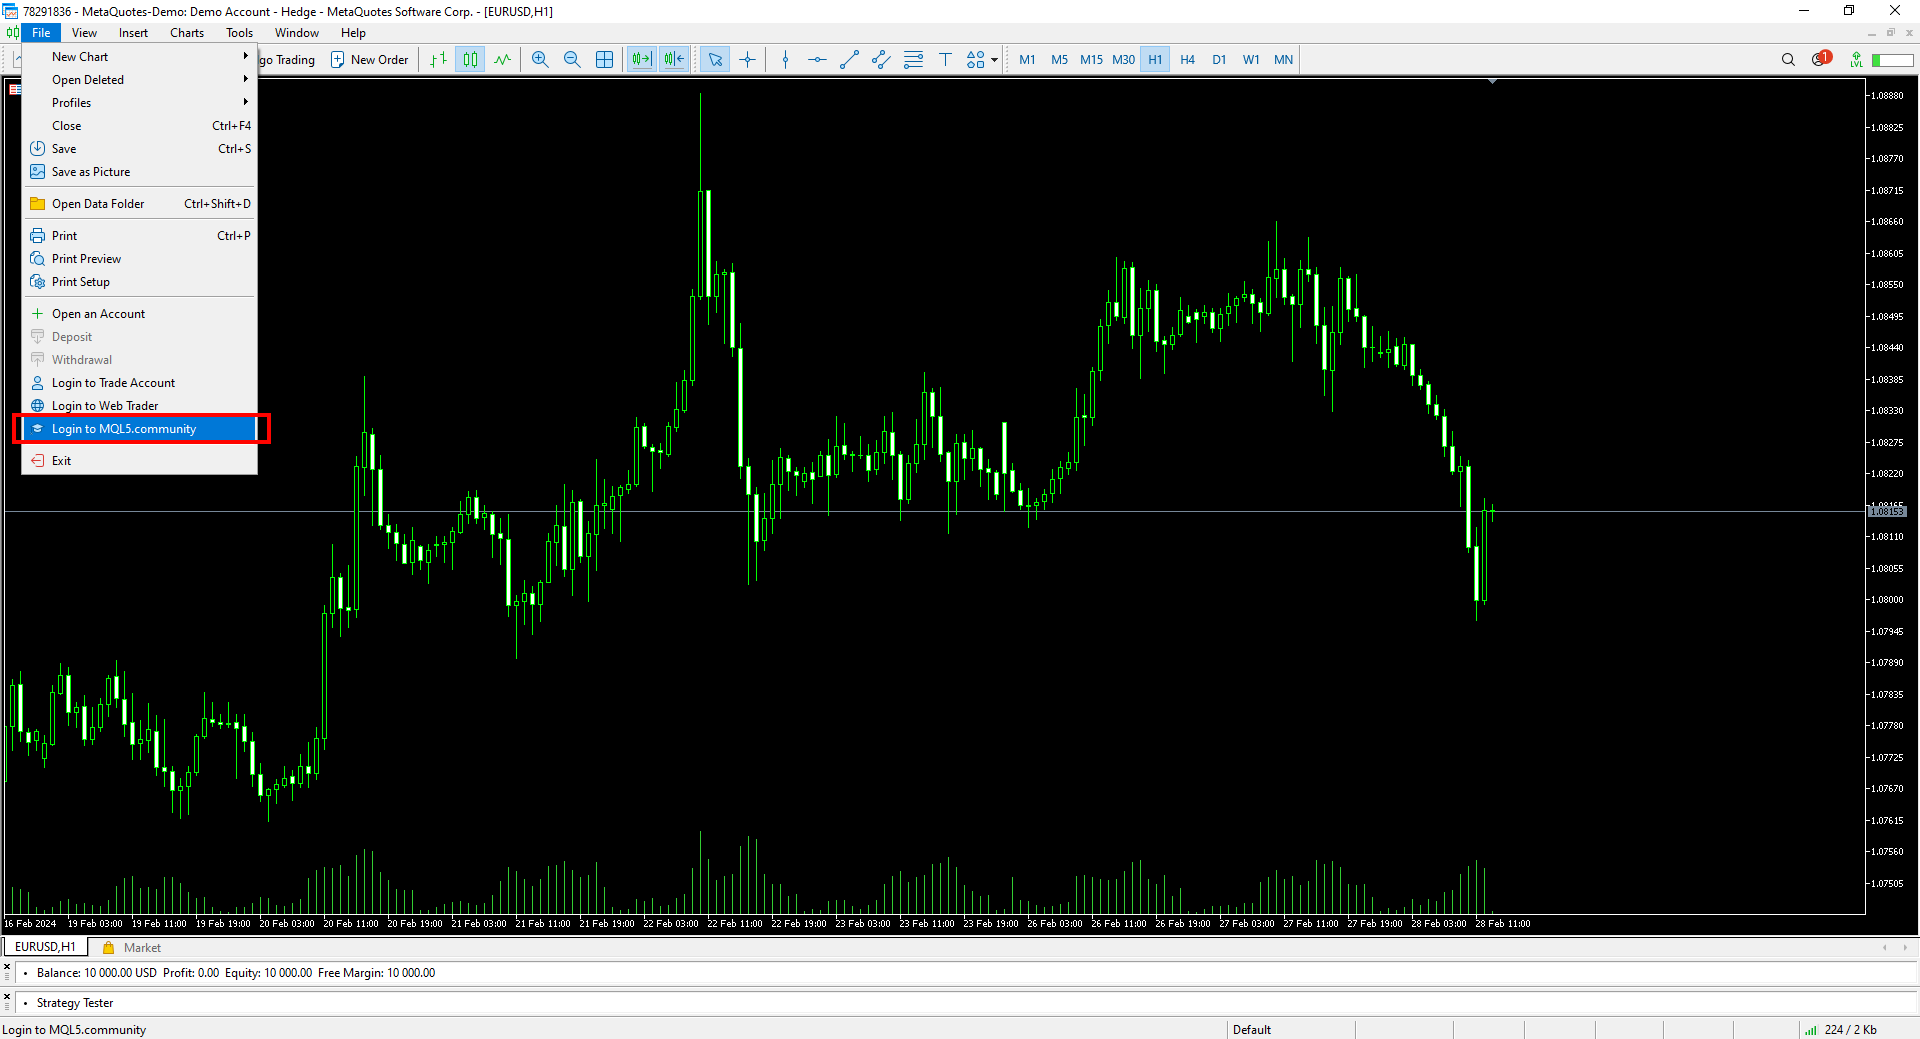The image size is (1920, 1039).
Task: Close the Toolbox balance panel
Action: click(x=7, y=967)
